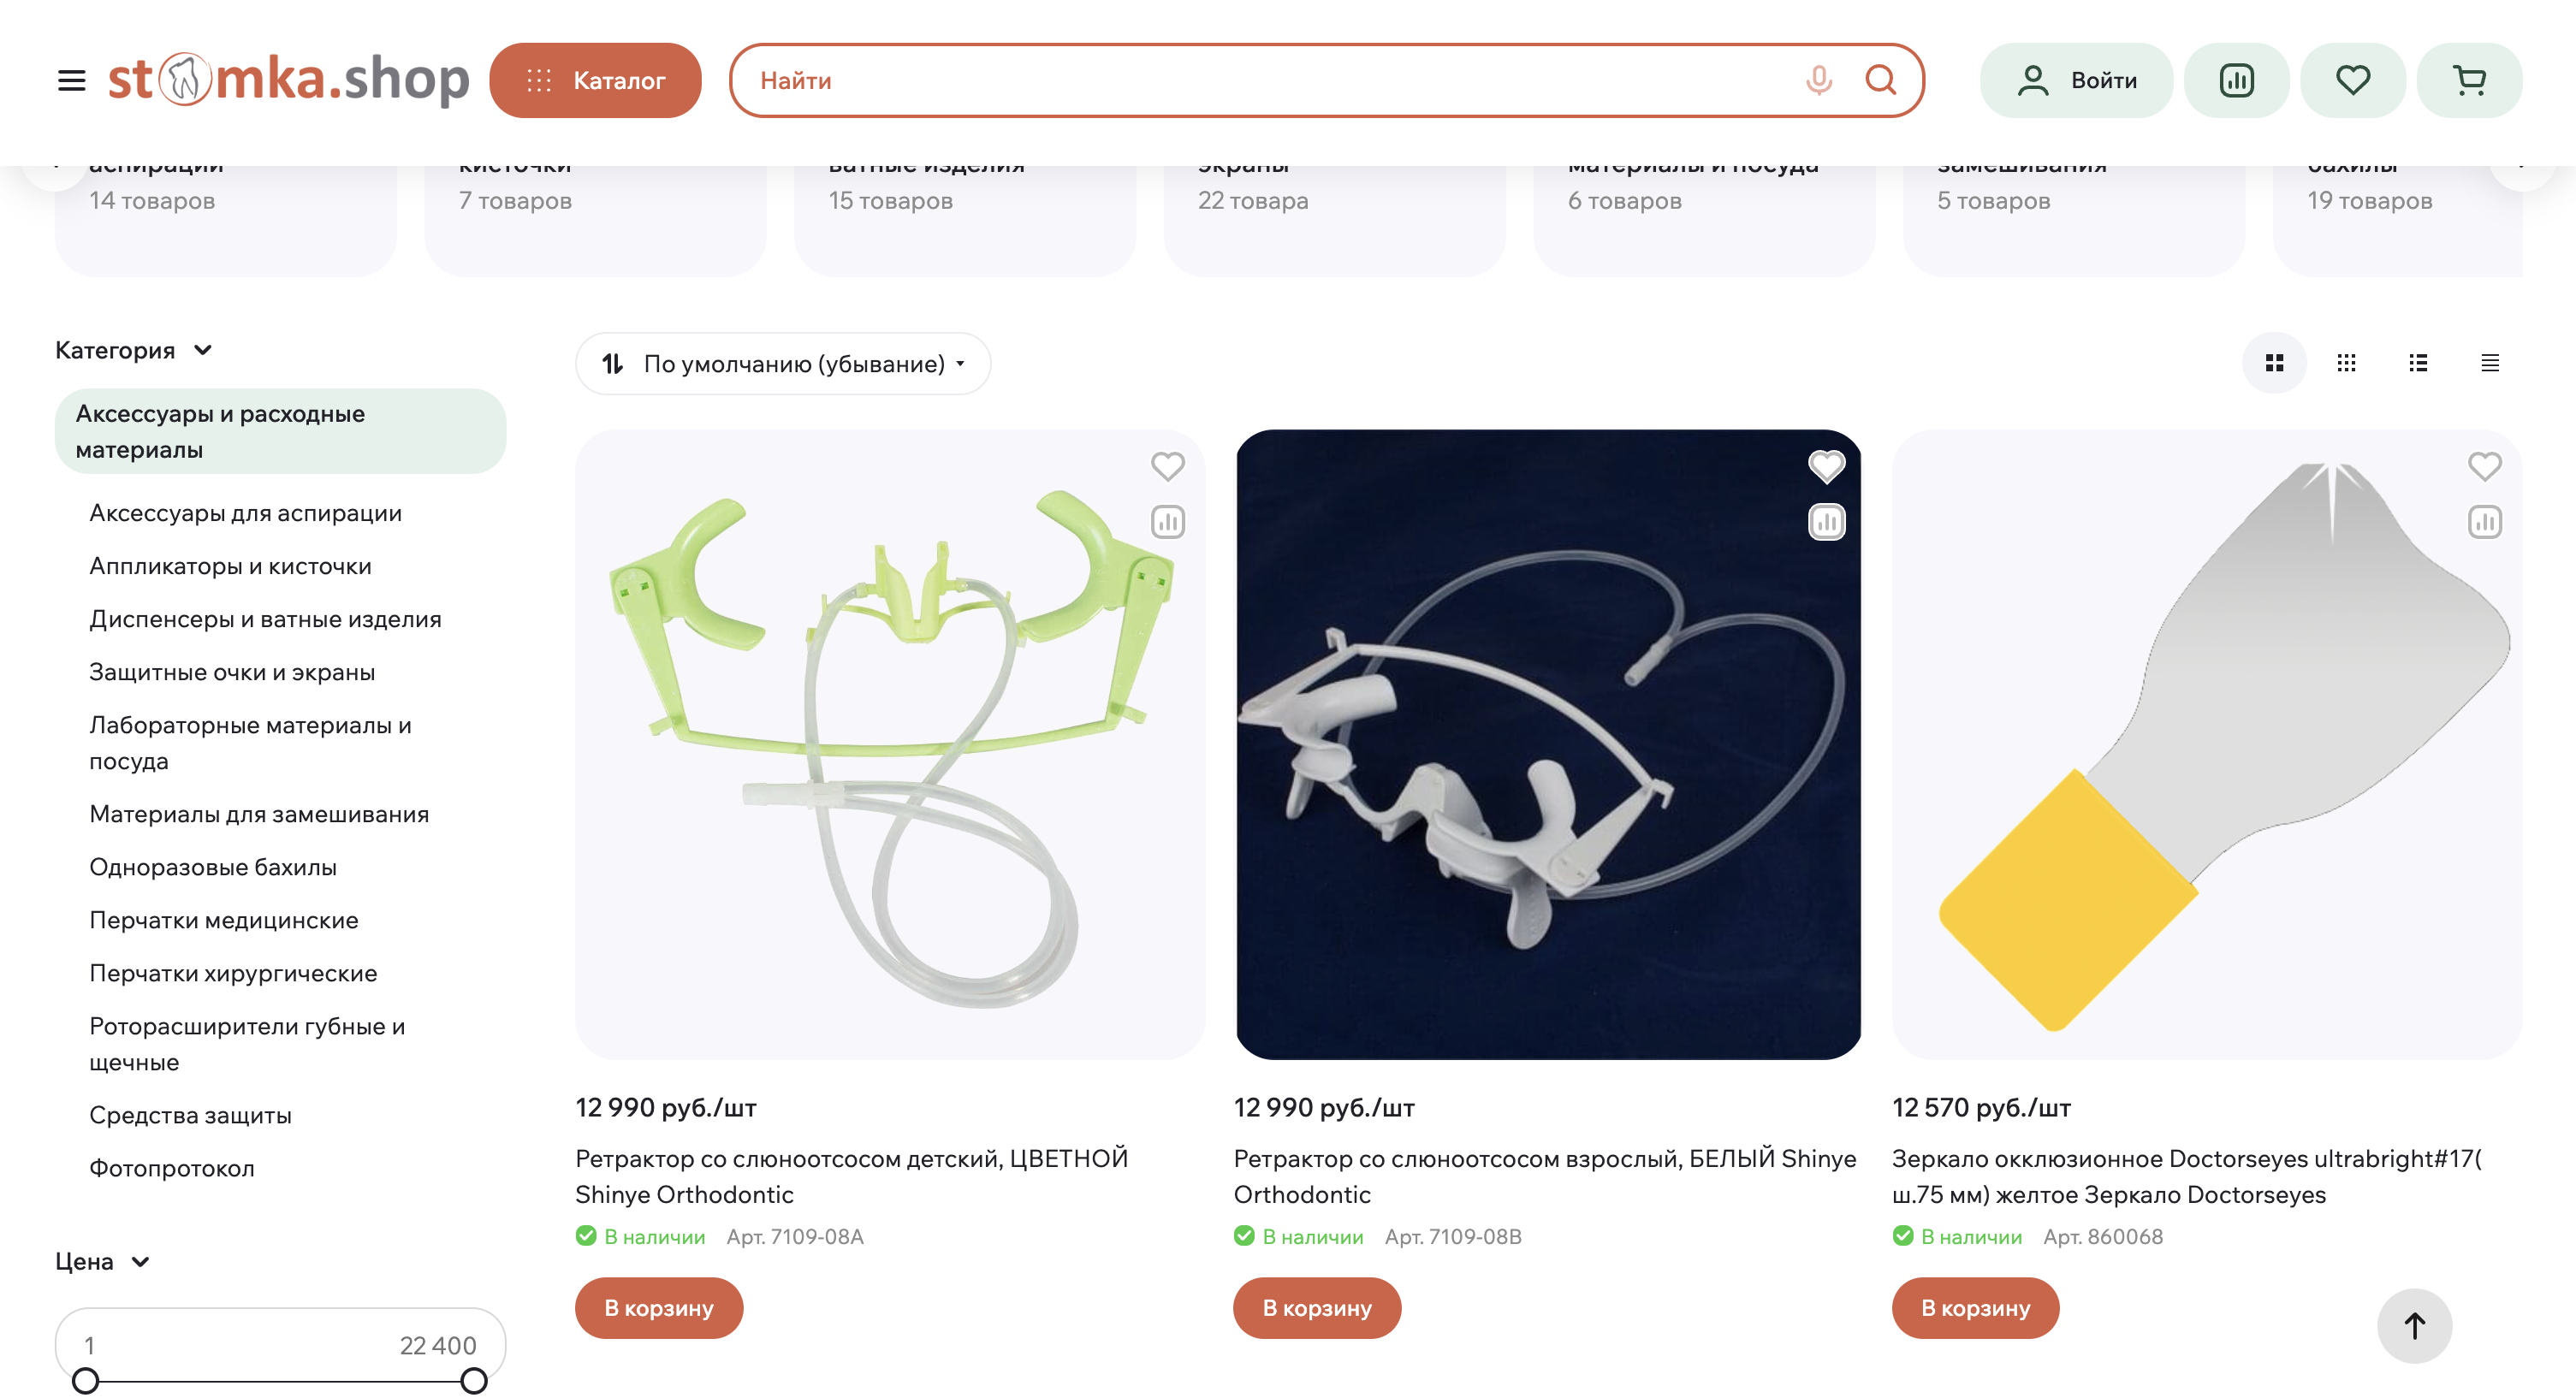Switch to small grid view icon
Screen dimensions: 2576x1398
[x=2346, y=363]
